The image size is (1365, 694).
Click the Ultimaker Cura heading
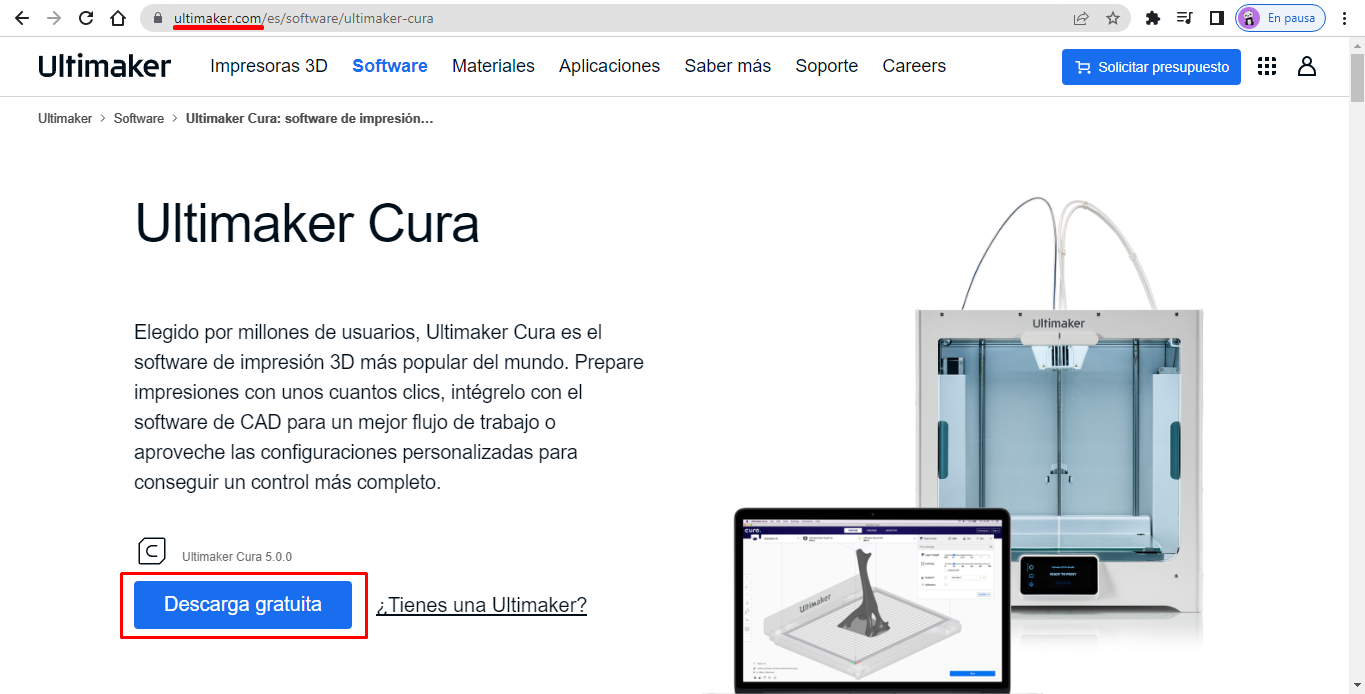click(x=307, y=223)
